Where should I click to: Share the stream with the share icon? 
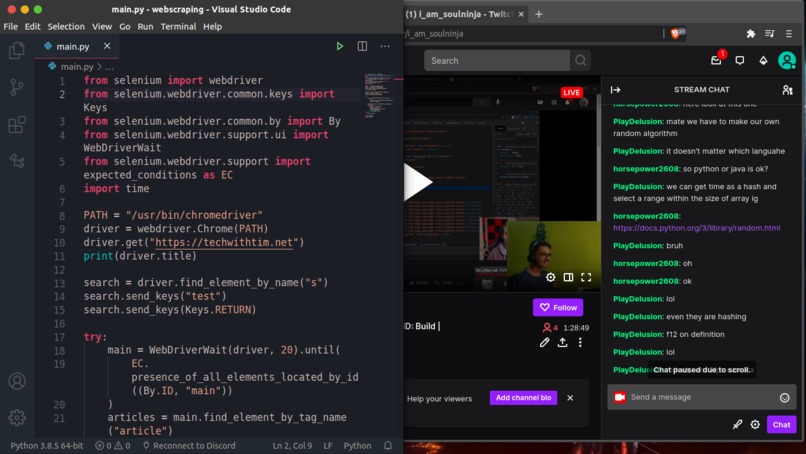563,342
